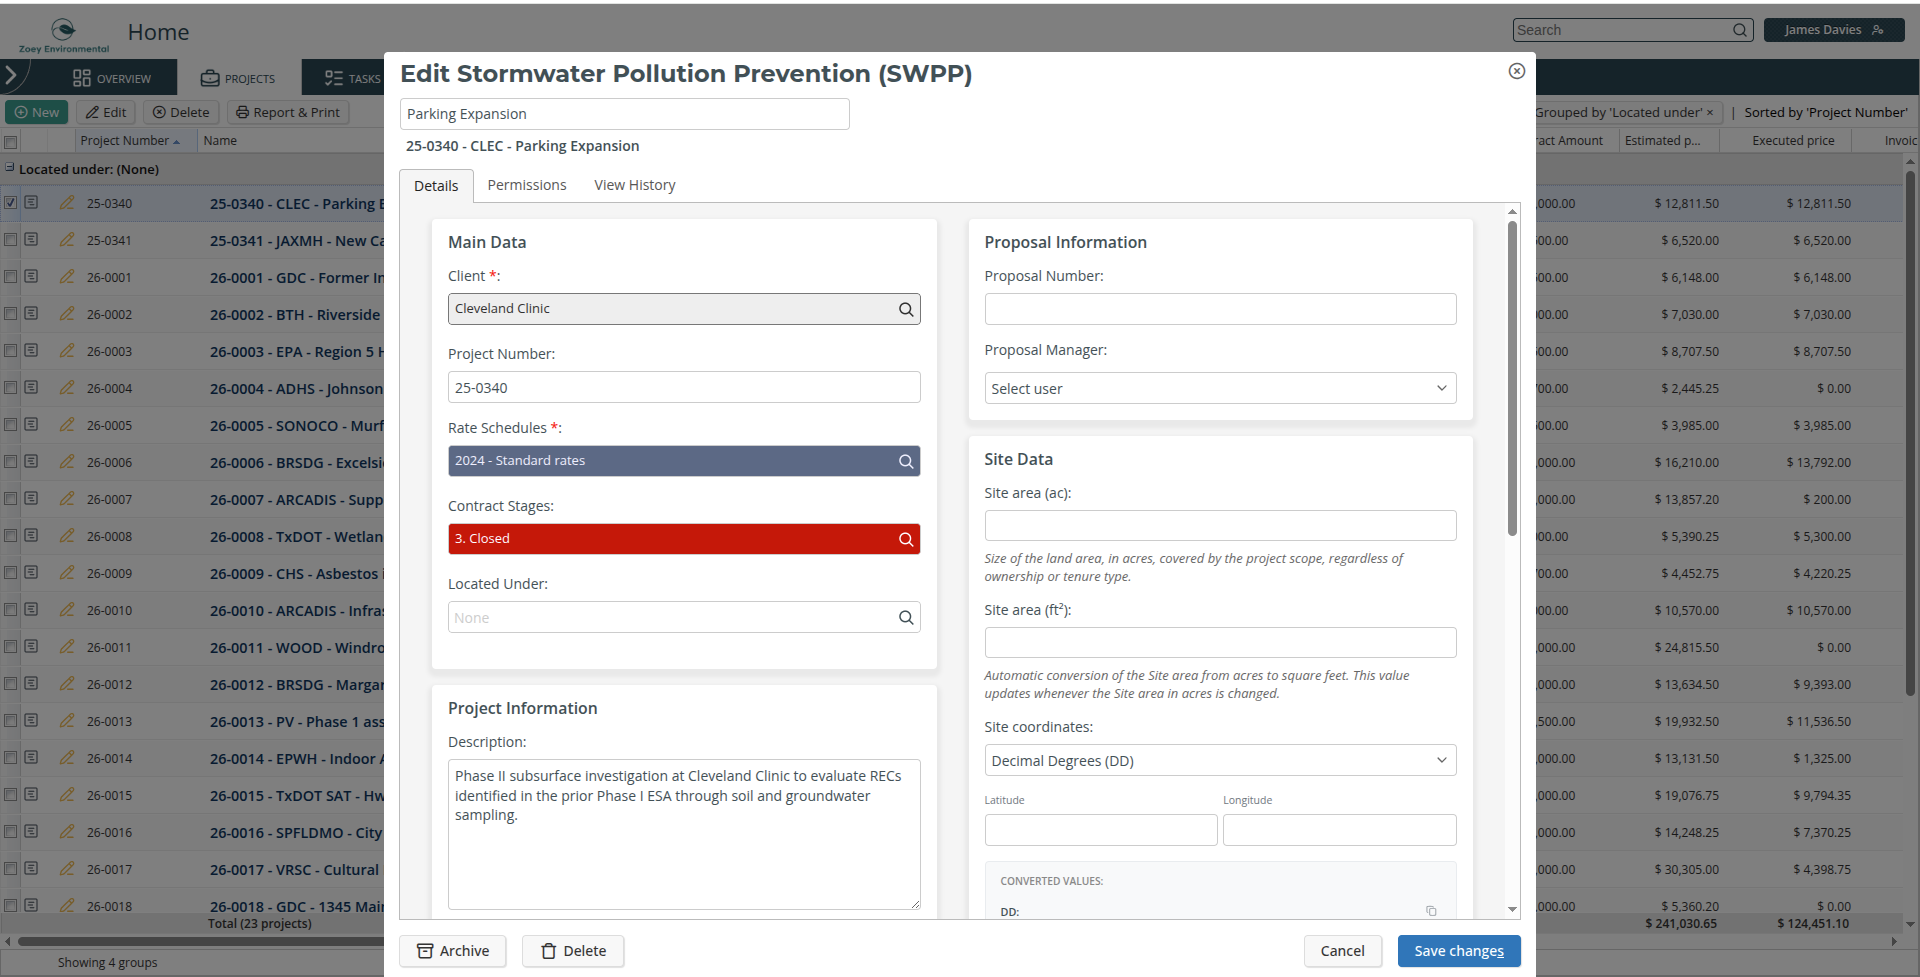Click the edit pencil for 26-0005
Image resolution: width=1920 pixels, height=977 pixels.
(67, 425)
